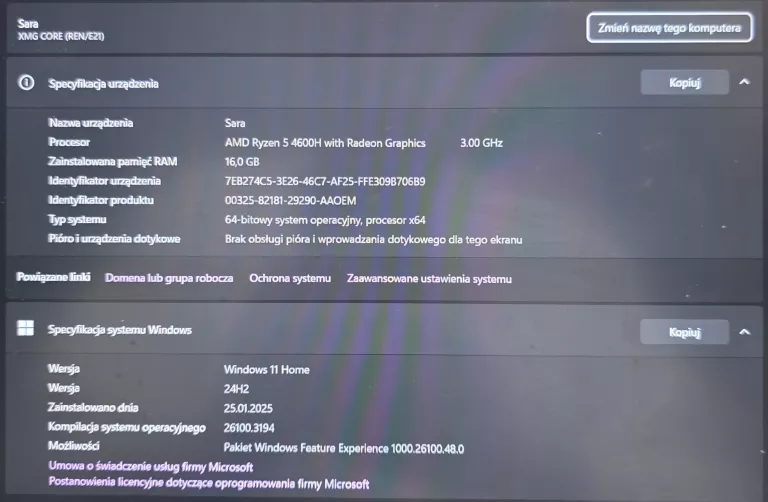The width and height of the screenshot is (768, 502).
Task: Click the 'Zainstalowana pamięć RAM' label
Action: 113,162
